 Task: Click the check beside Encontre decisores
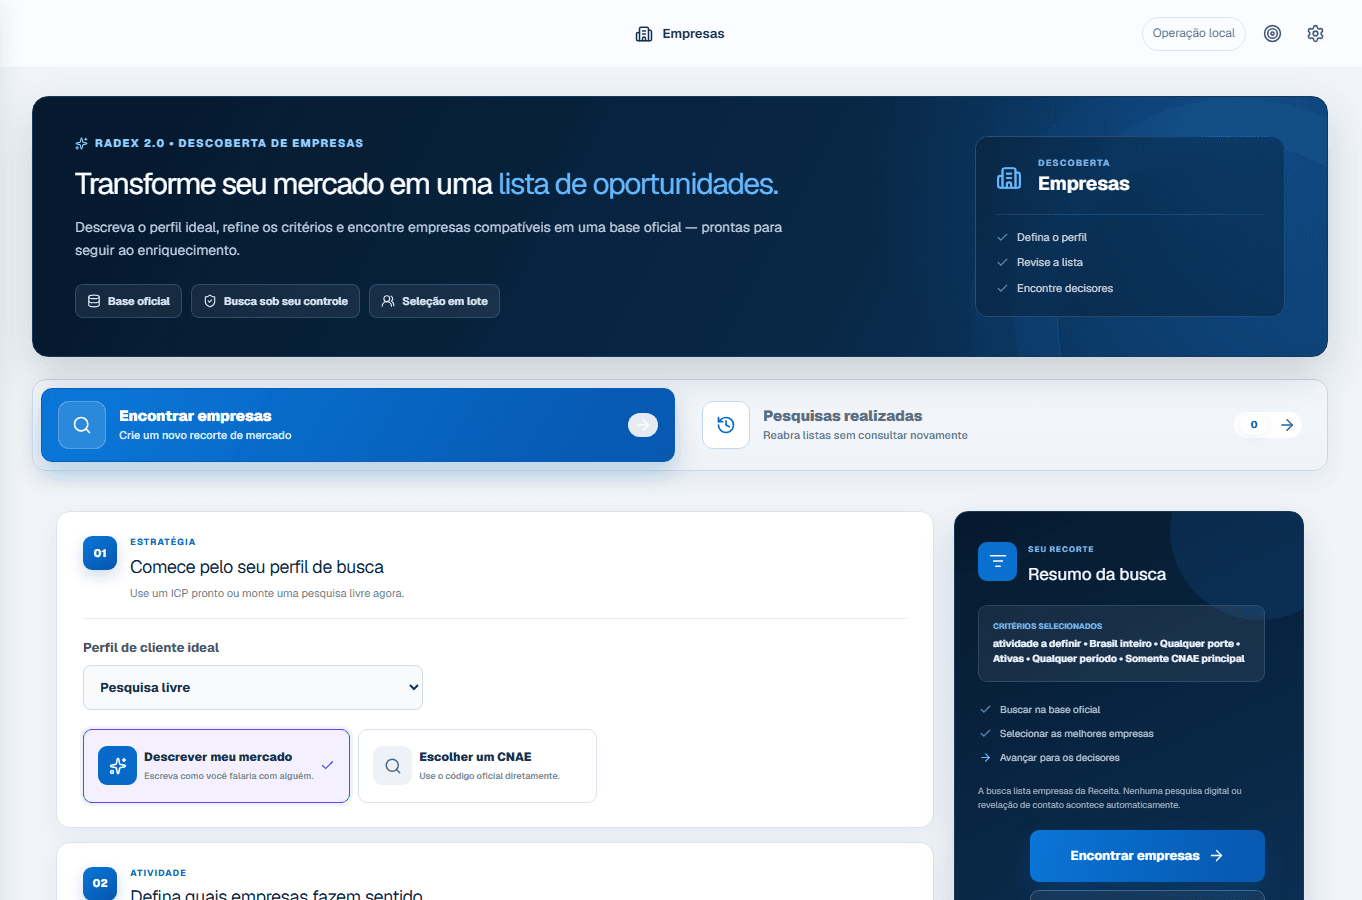[x=1002, y=288]
